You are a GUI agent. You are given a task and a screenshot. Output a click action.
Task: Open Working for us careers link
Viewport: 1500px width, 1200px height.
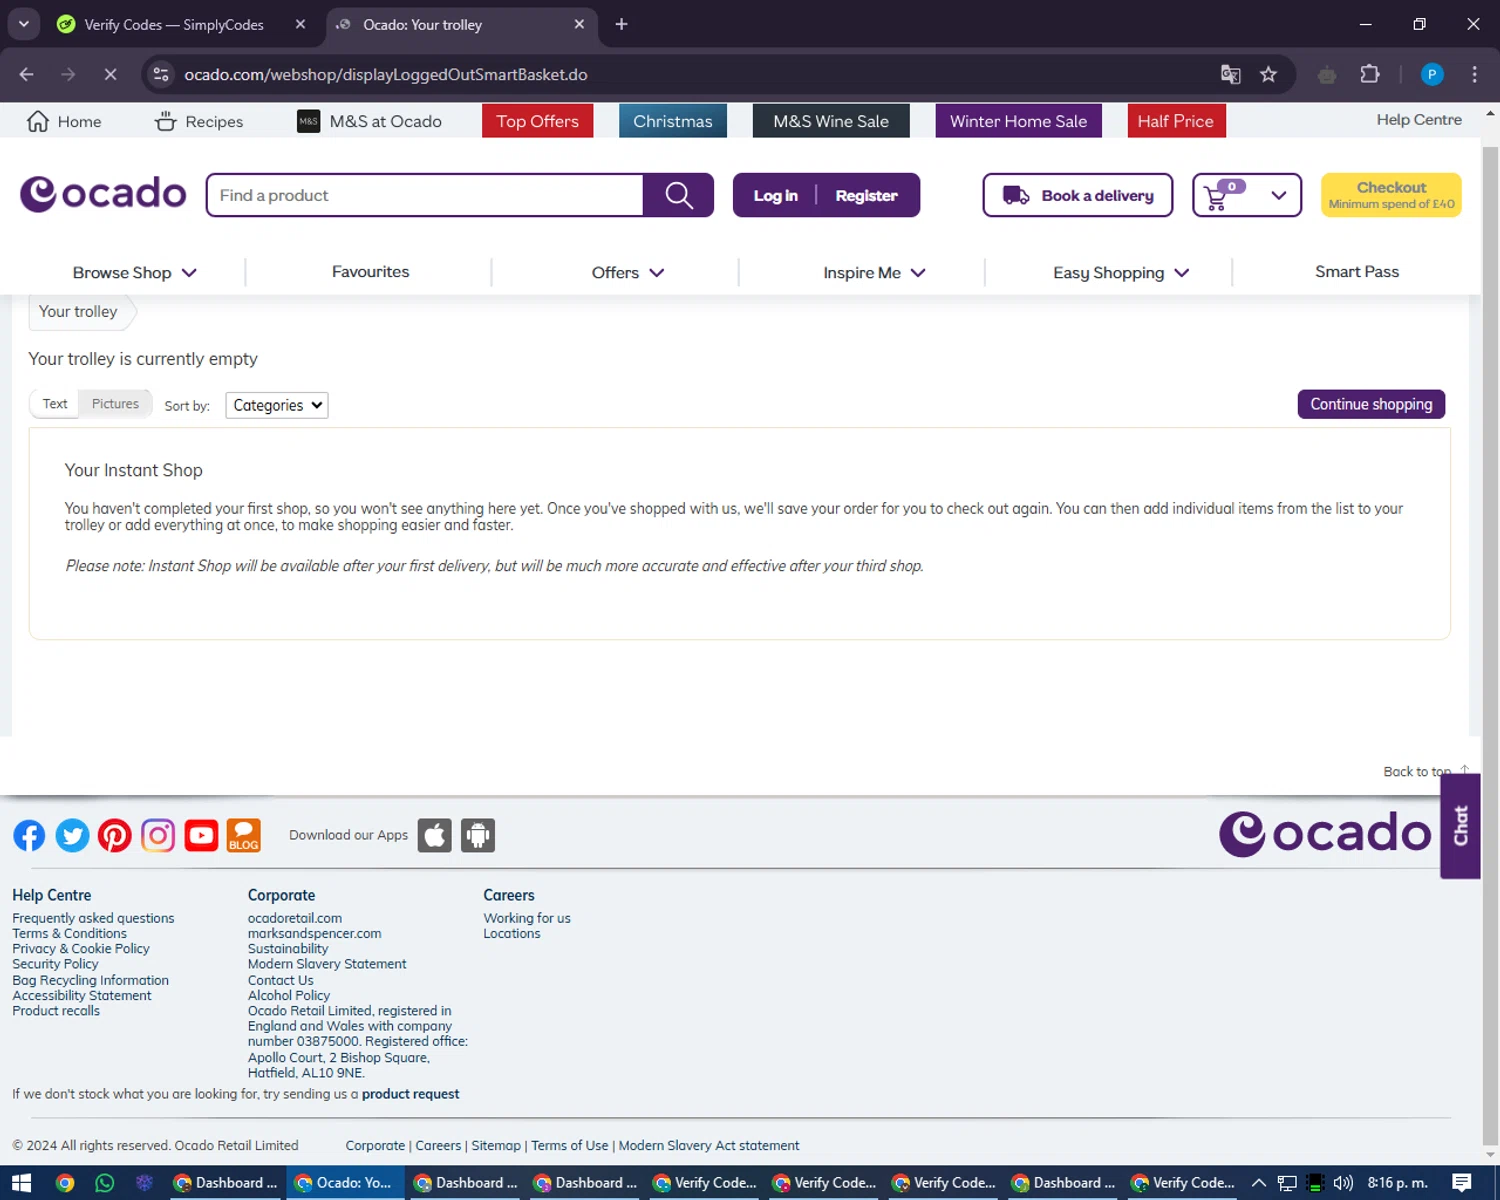(527, 918)
